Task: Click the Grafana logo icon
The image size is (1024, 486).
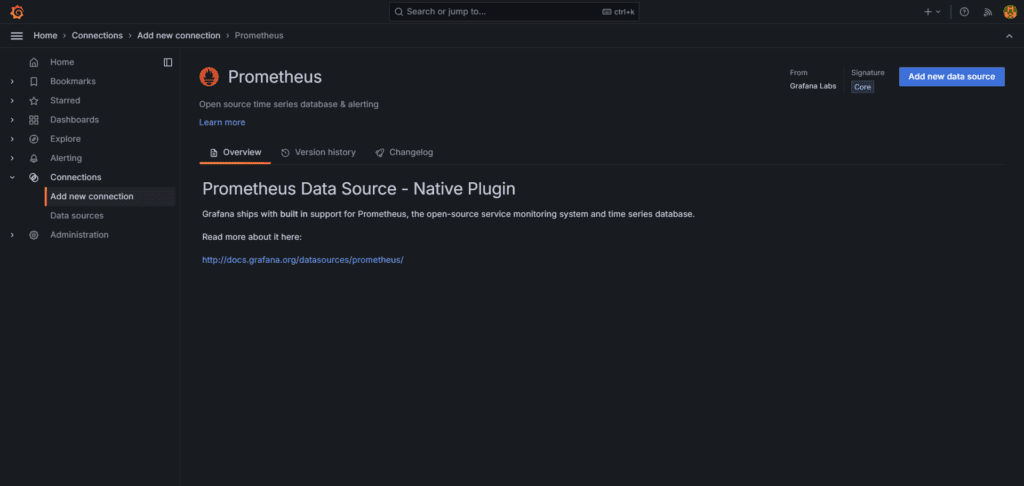Action: coord(17,12)
